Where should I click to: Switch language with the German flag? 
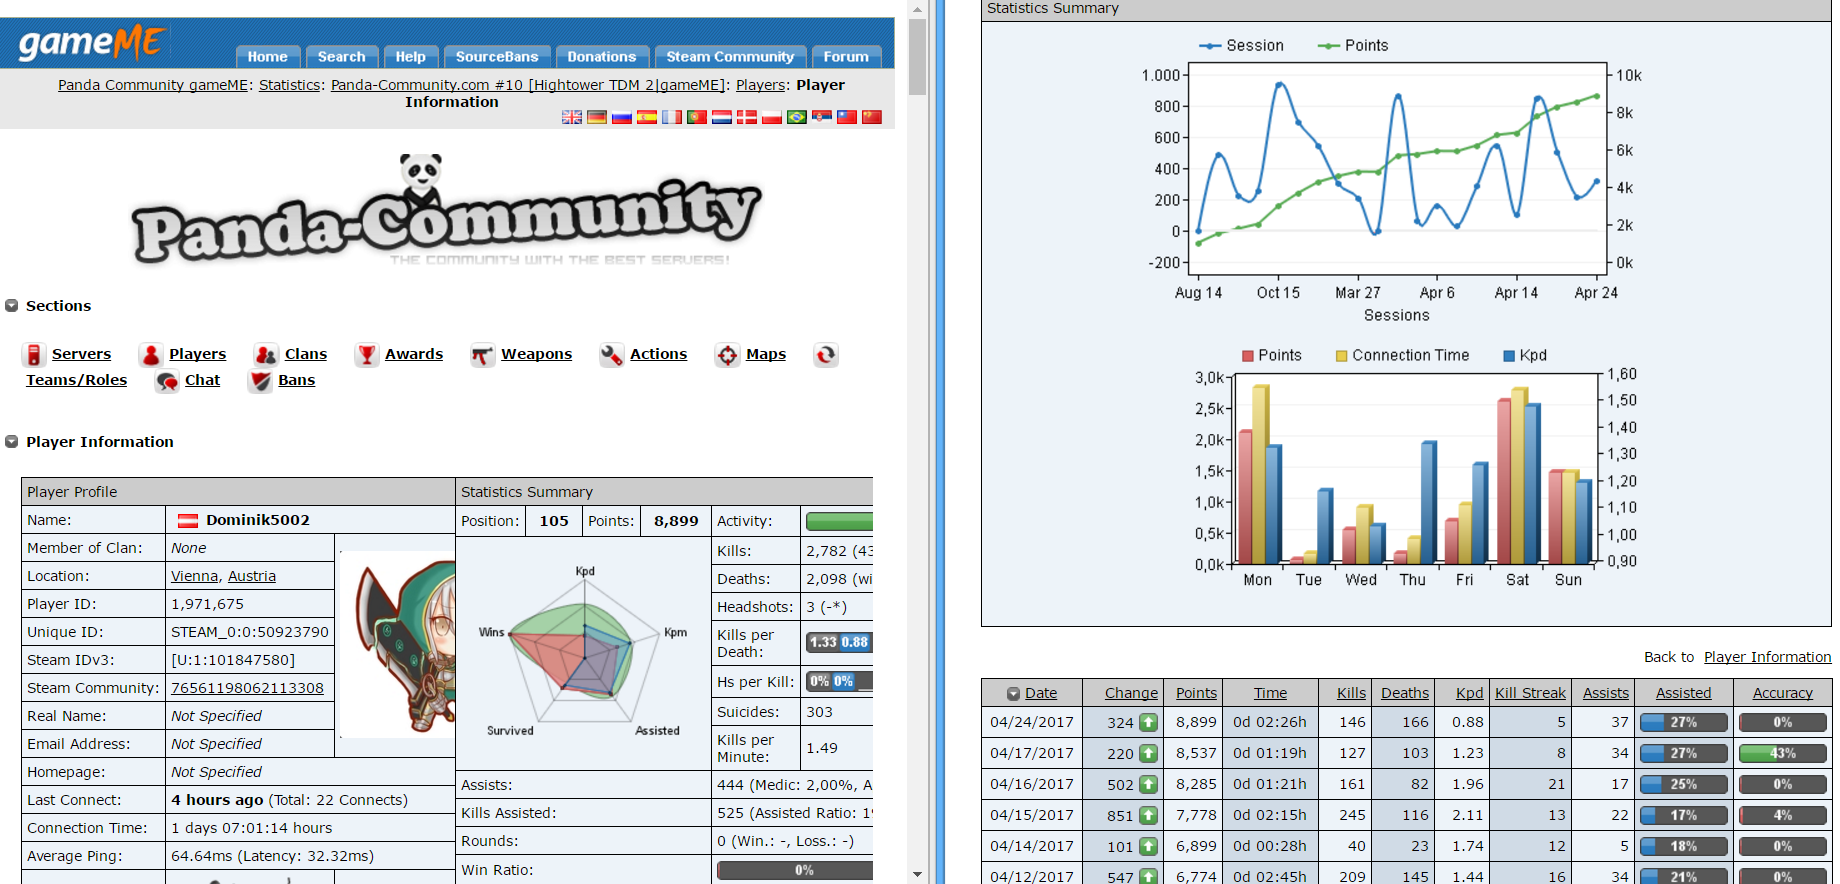[x=597, y=117]
